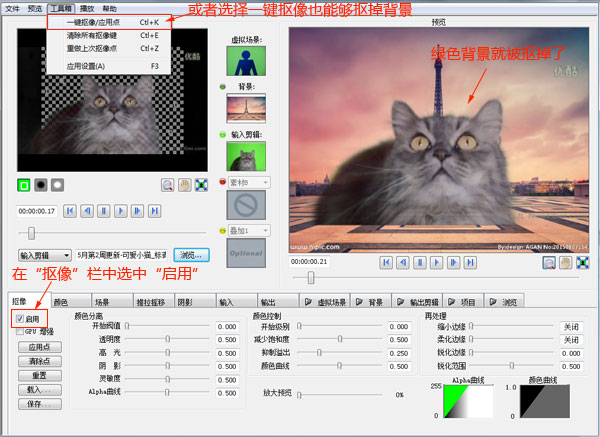Click the 保存... button
The width and height of the screenshot is (600, 437).
point(40,404)
